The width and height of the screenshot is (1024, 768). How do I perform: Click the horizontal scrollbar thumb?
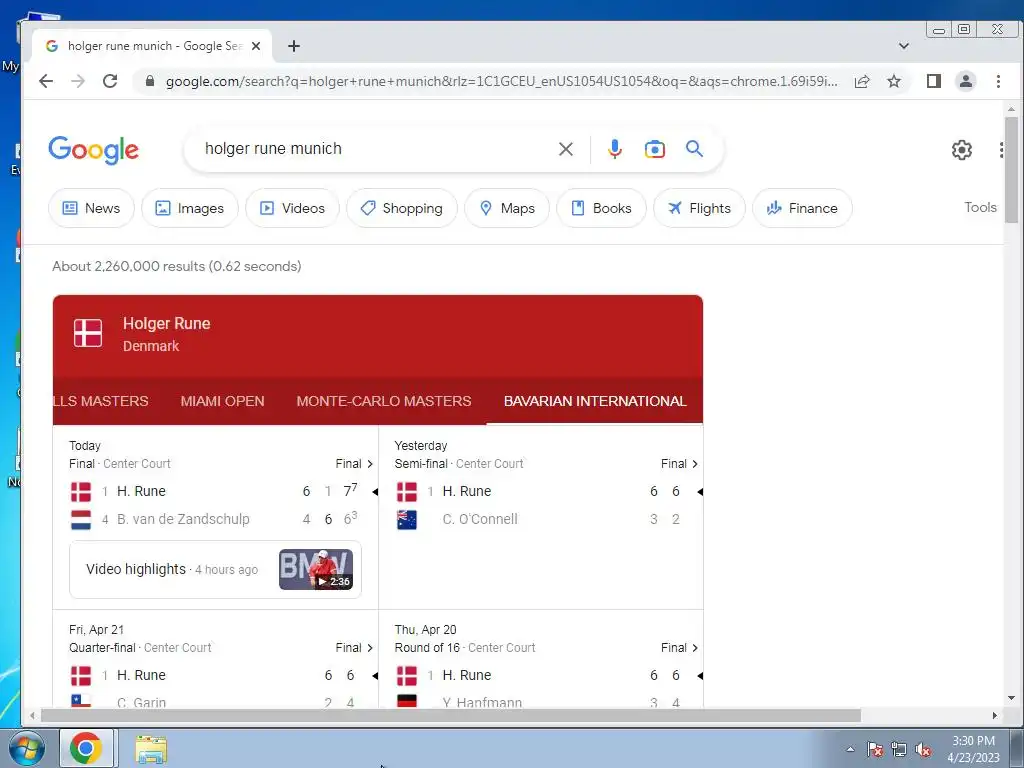coord(451,716)
